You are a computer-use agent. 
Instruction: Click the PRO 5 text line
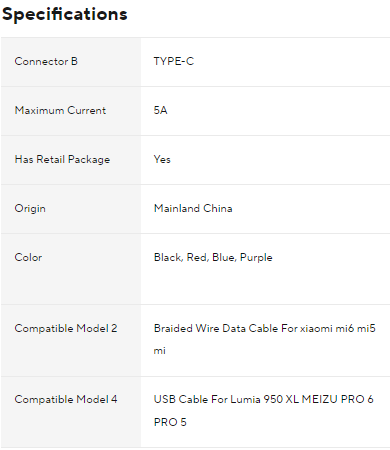pyautogui.click(x=170, y=422)
